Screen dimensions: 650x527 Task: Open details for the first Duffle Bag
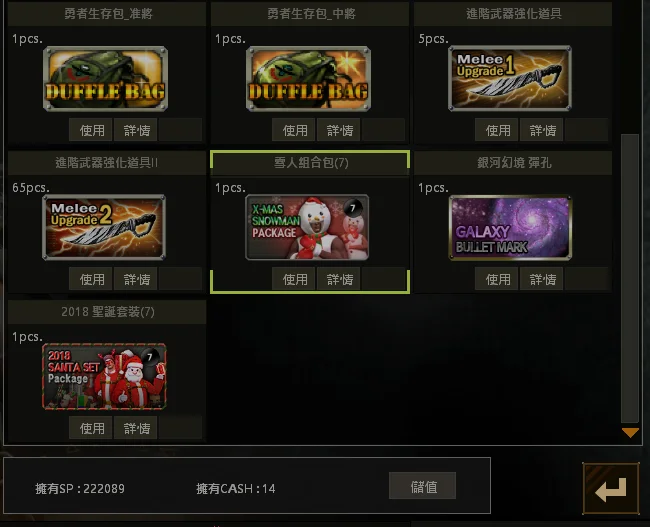coord(136,130)
